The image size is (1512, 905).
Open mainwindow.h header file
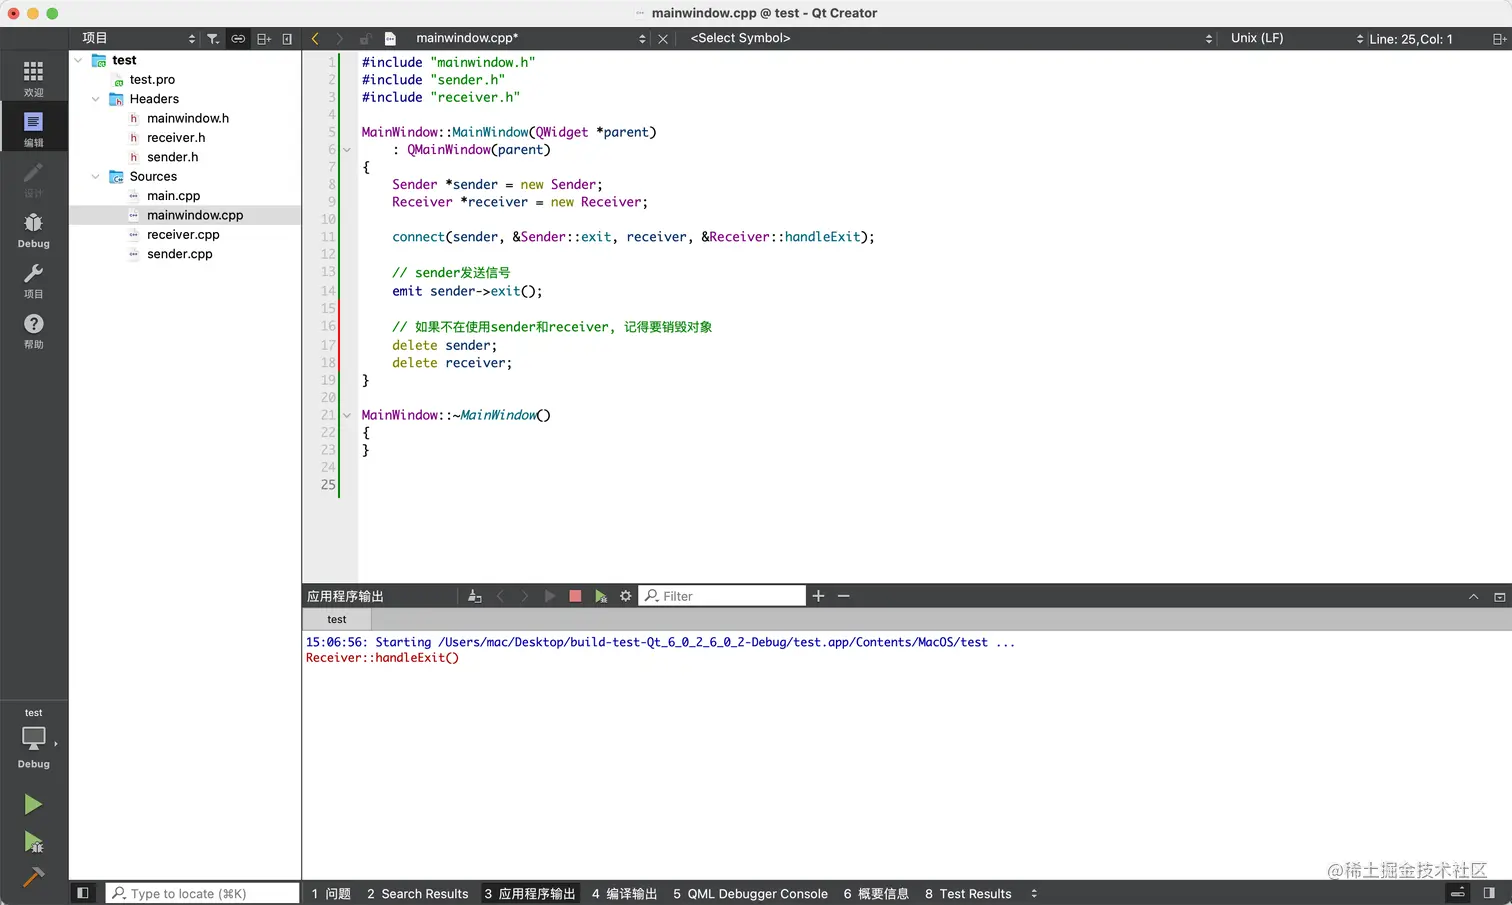pyautogui.click(x=188, y=118)
